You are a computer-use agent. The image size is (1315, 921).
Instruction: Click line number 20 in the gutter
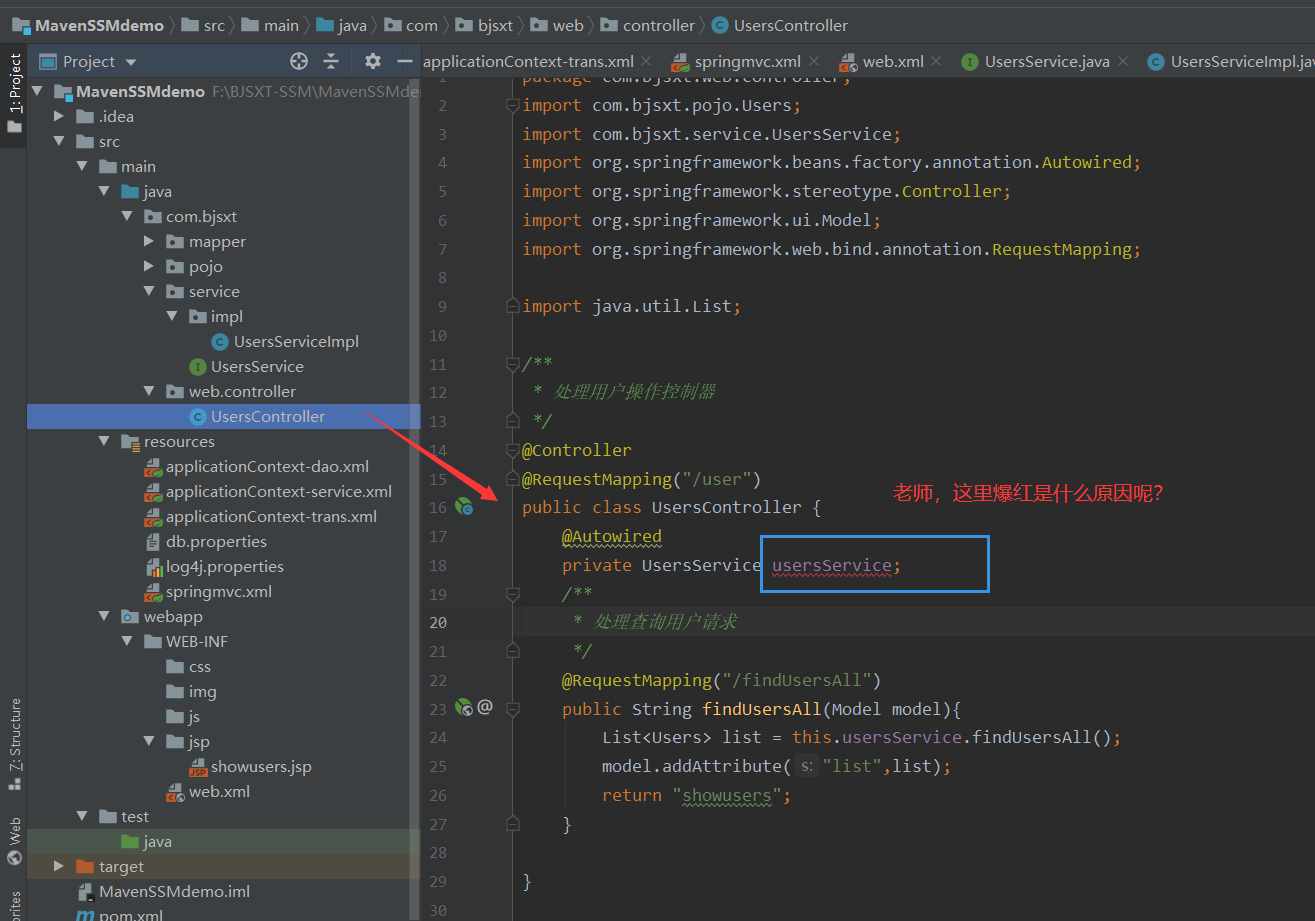[x=437, y=622]
